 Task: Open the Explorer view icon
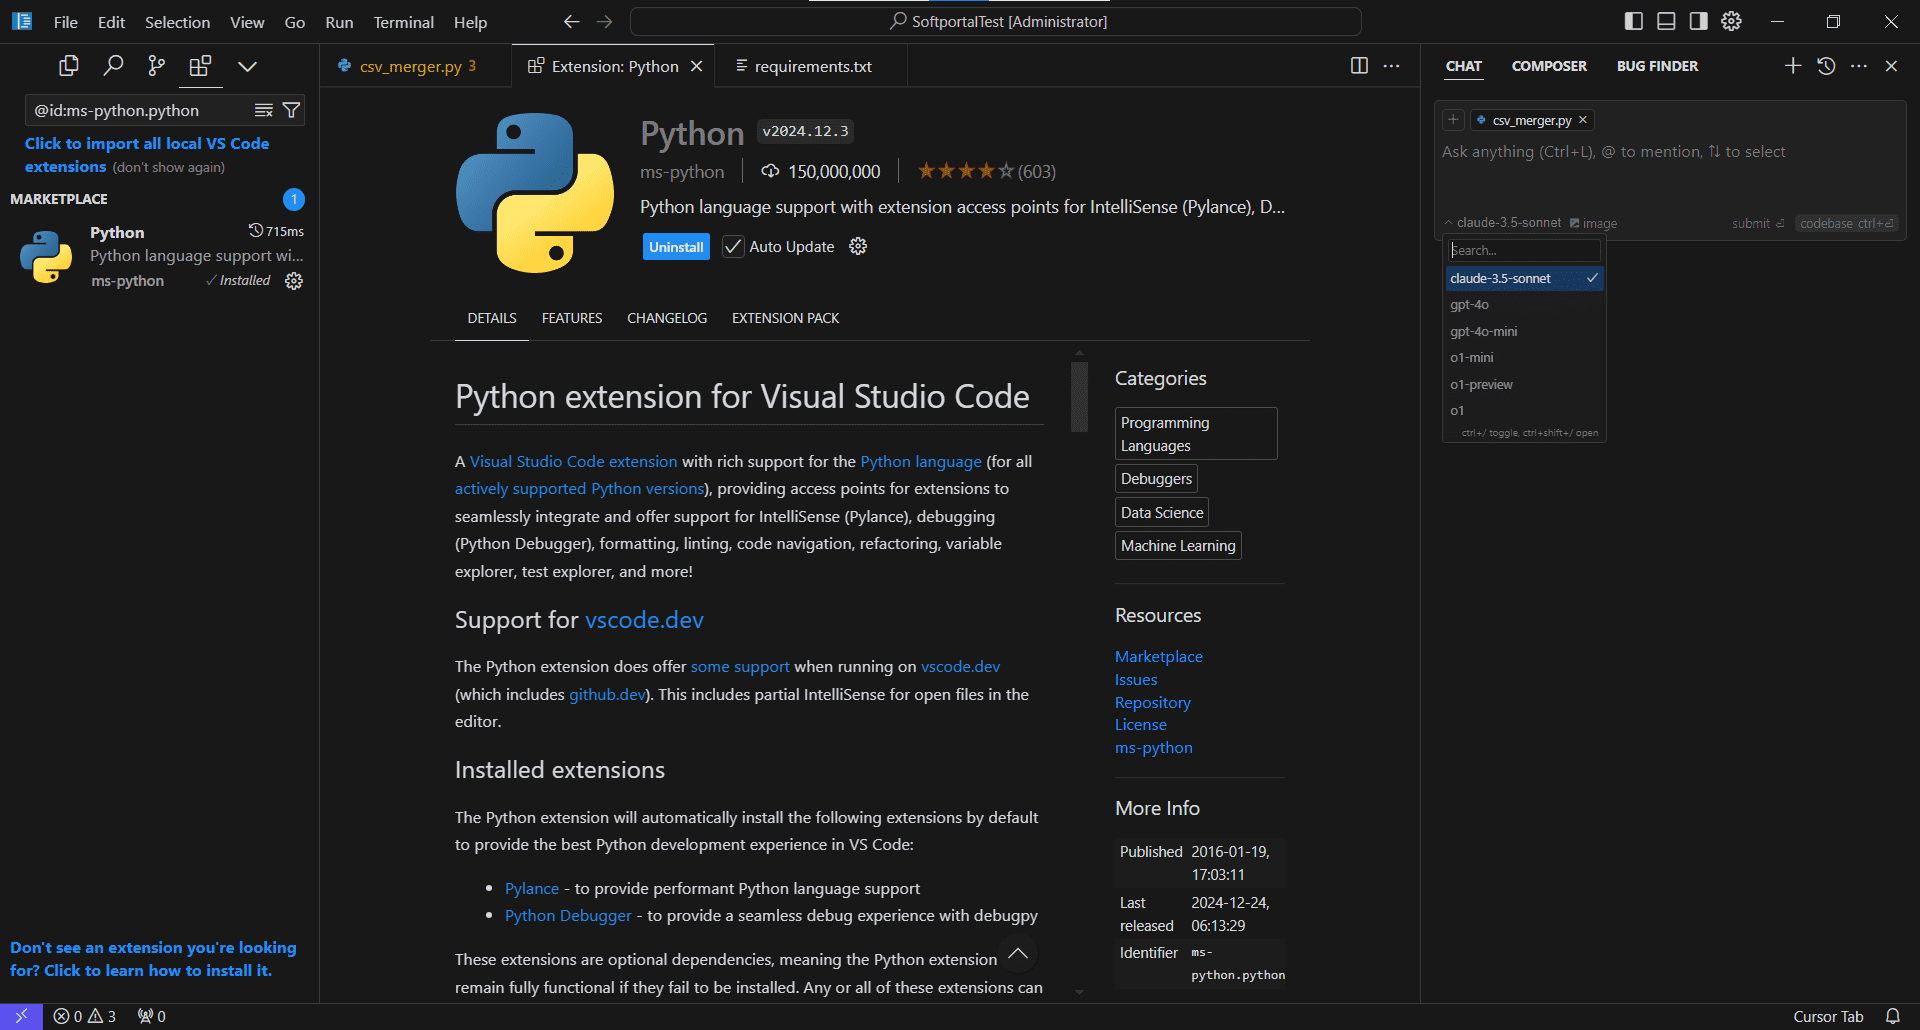[x=69, y=66]
